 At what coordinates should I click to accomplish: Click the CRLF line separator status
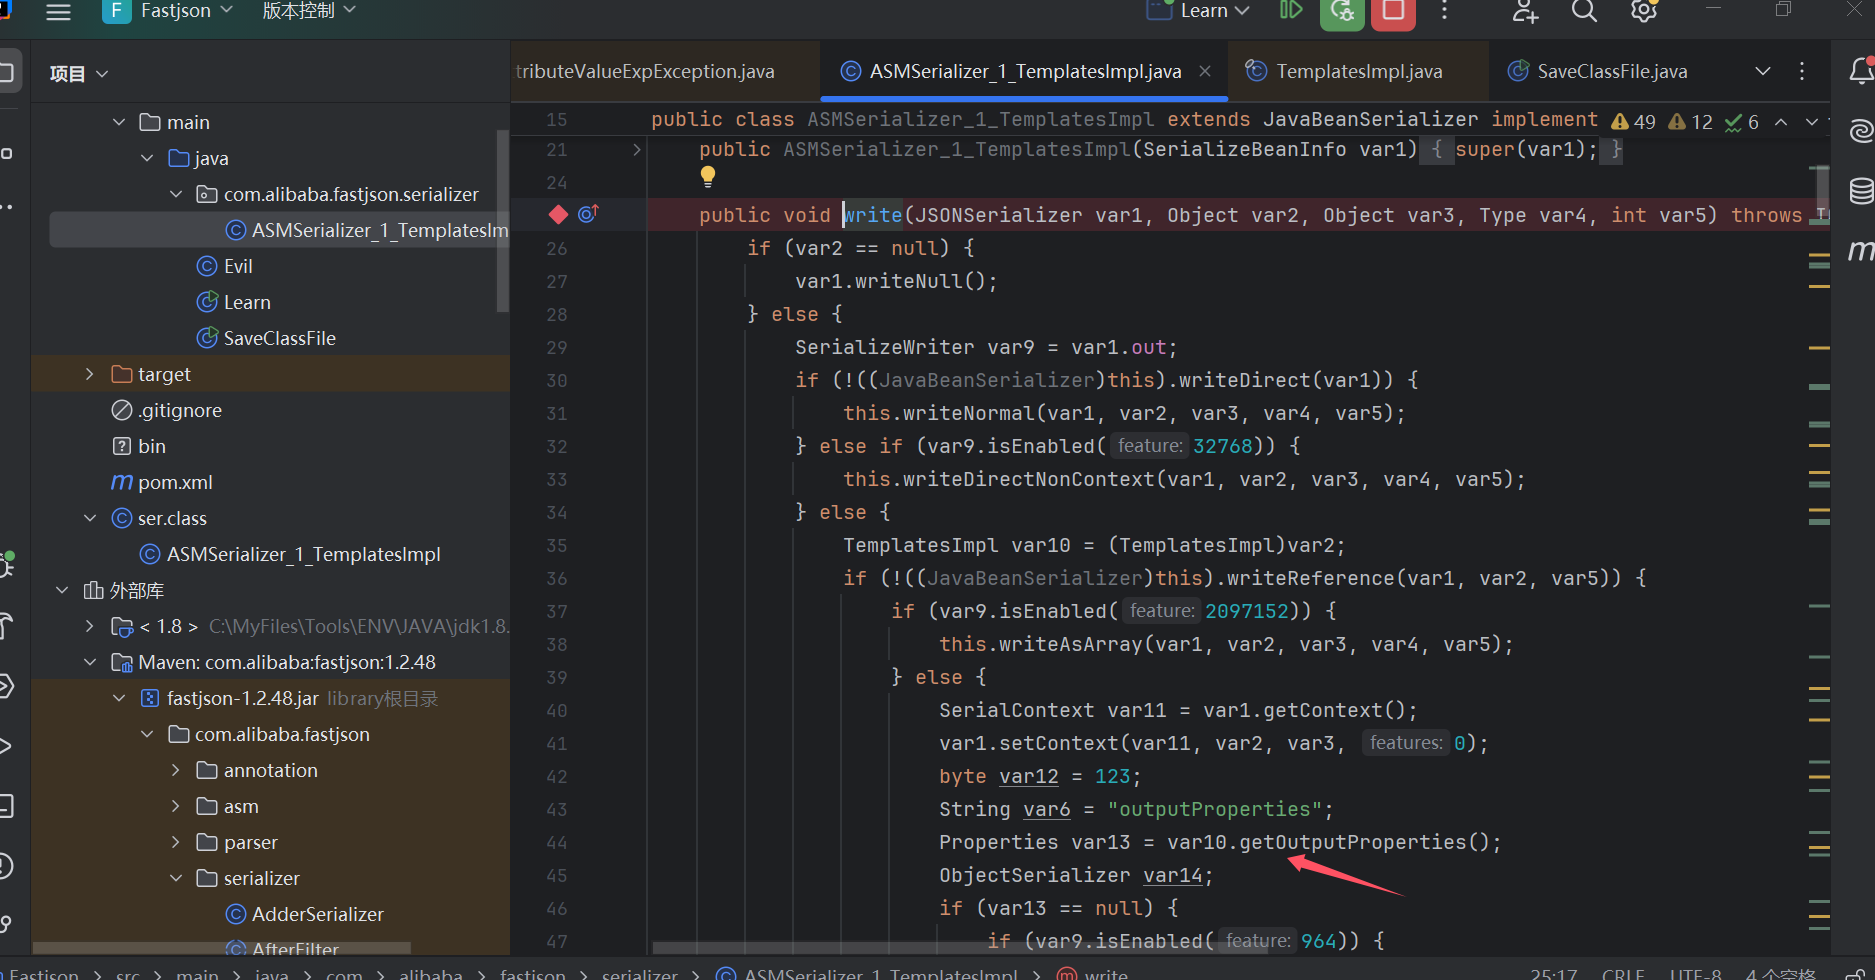1623,973
